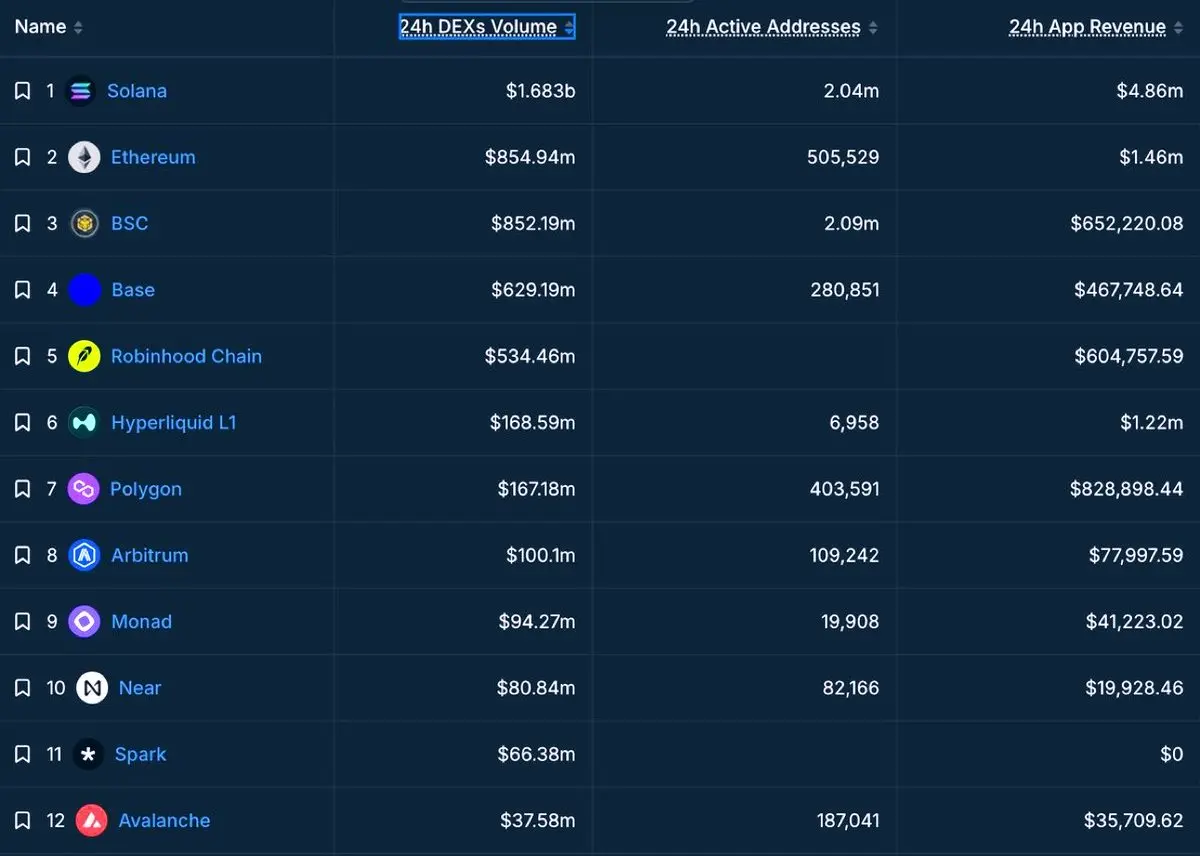
Task: Select Arbitrum's $100.1m volume value
Action: 539,555
